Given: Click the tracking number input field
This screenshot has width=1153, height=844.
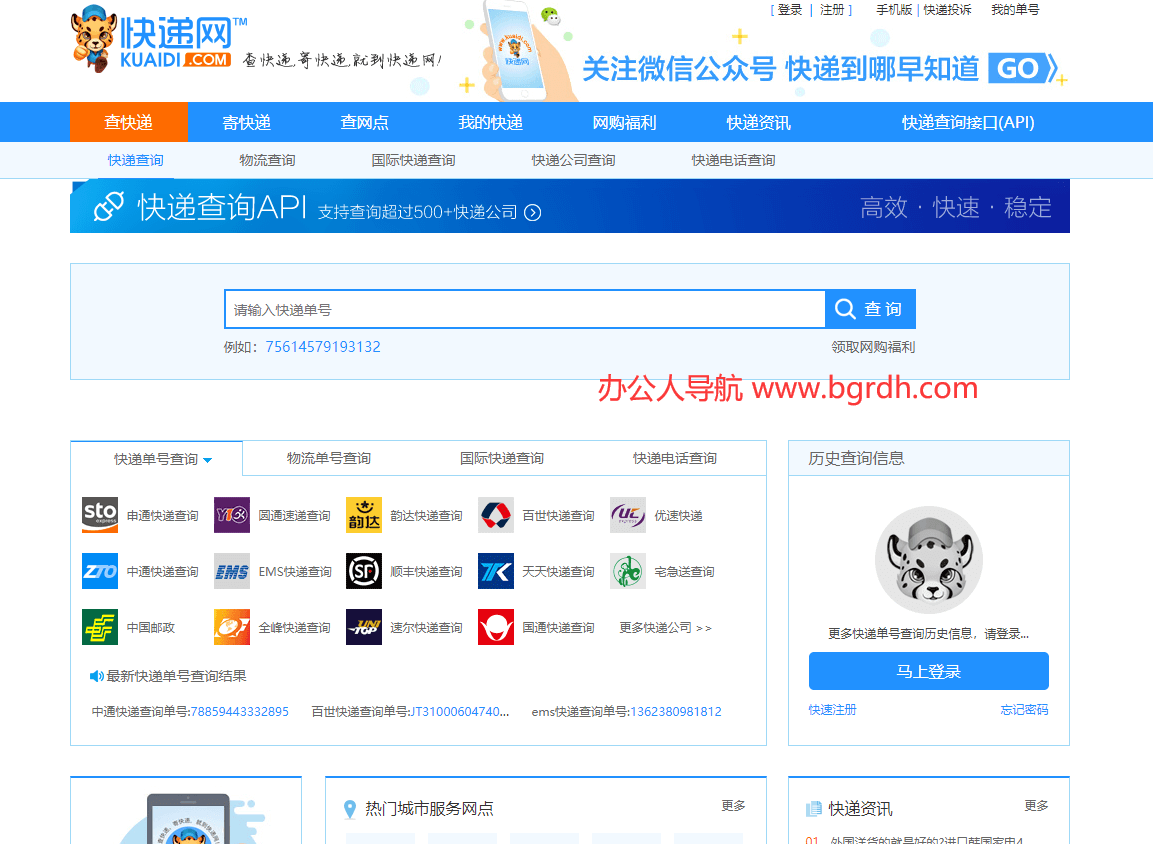Looking at the screenshot, I should [x=525, y=310].
